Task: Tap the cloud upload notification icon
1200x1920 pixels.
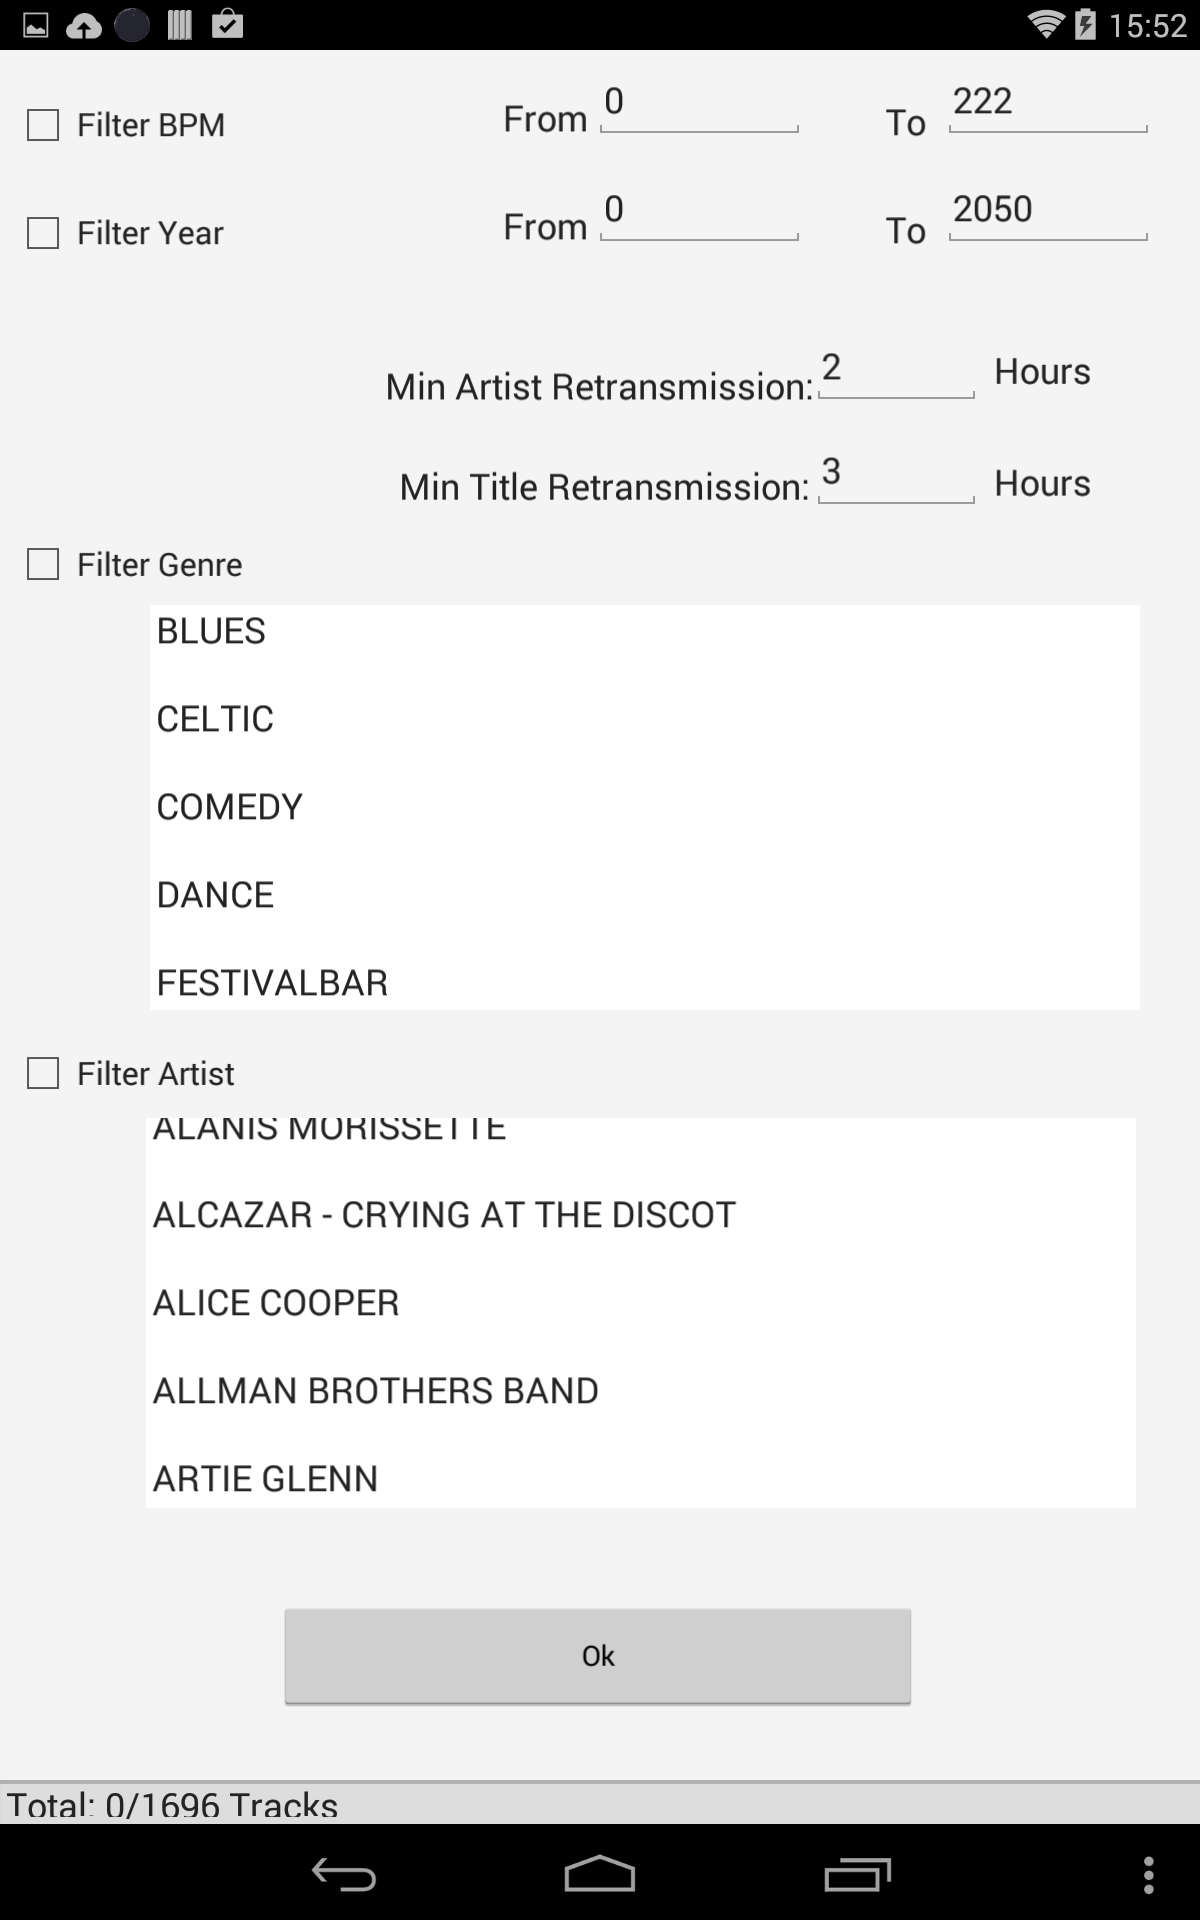Action: click(84, 26)
